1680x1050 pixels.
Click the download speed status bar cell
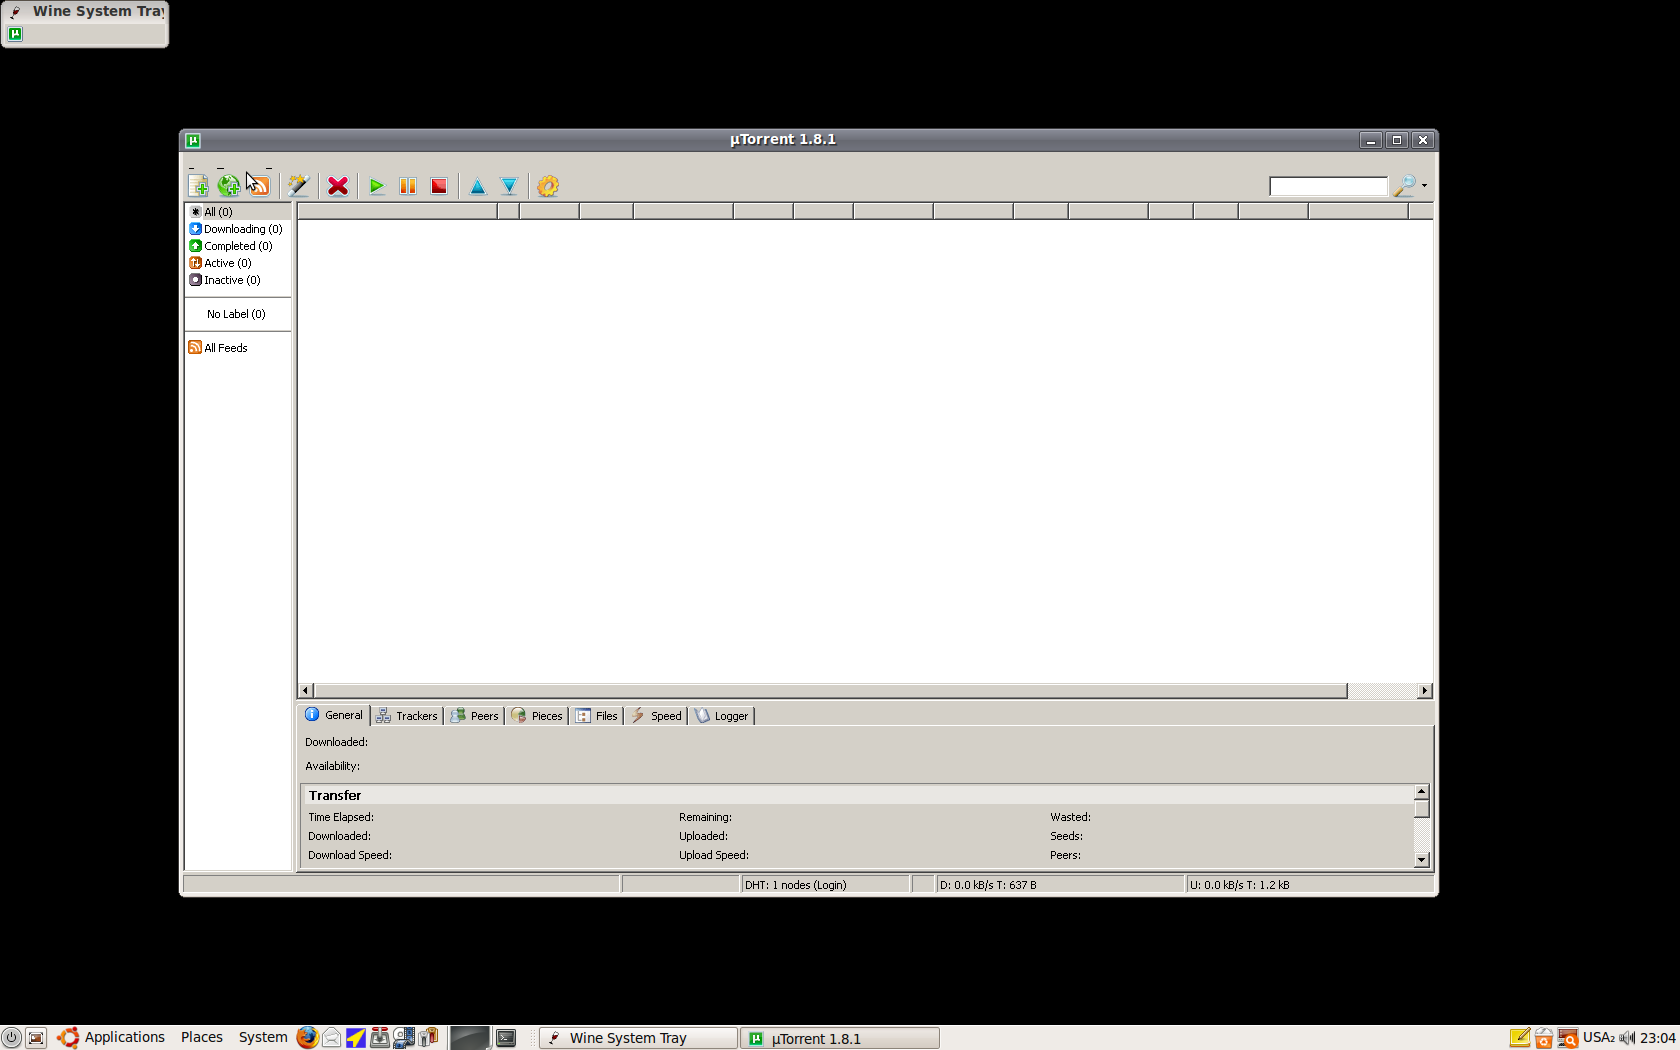coord(1060,885)
